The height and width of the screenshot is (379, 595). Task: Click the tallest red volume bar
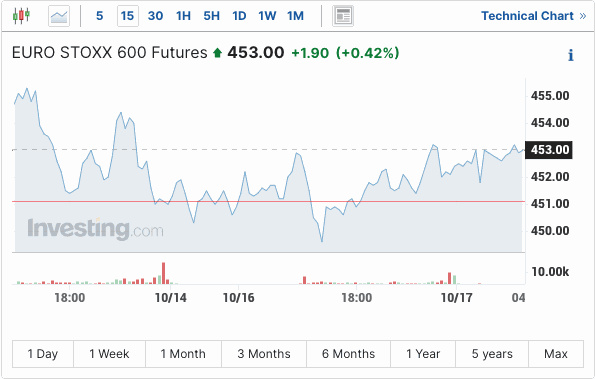(164, 273)
